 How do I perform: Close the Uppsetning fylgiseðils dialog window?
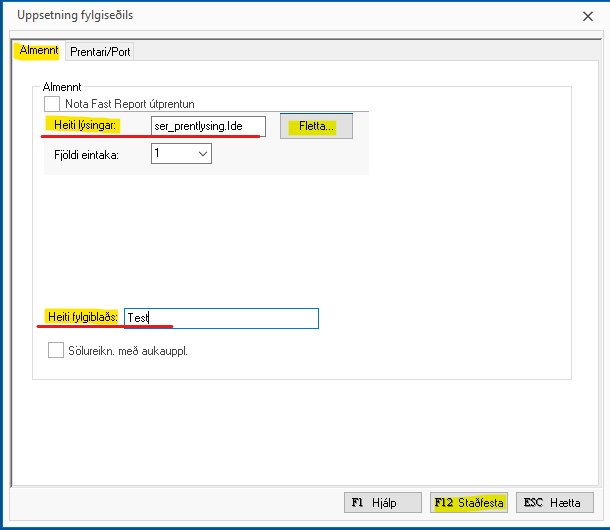coord(587,16)
